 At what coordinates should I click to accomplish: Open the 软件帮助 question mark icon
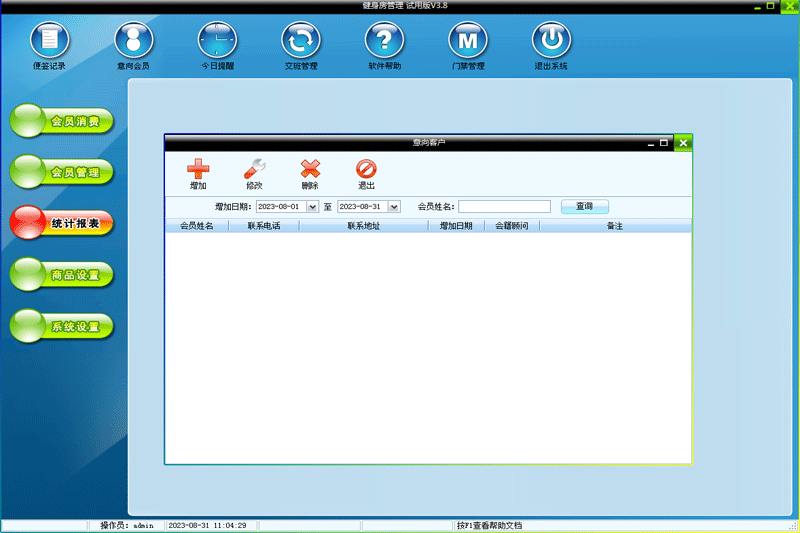click(385, 40)
